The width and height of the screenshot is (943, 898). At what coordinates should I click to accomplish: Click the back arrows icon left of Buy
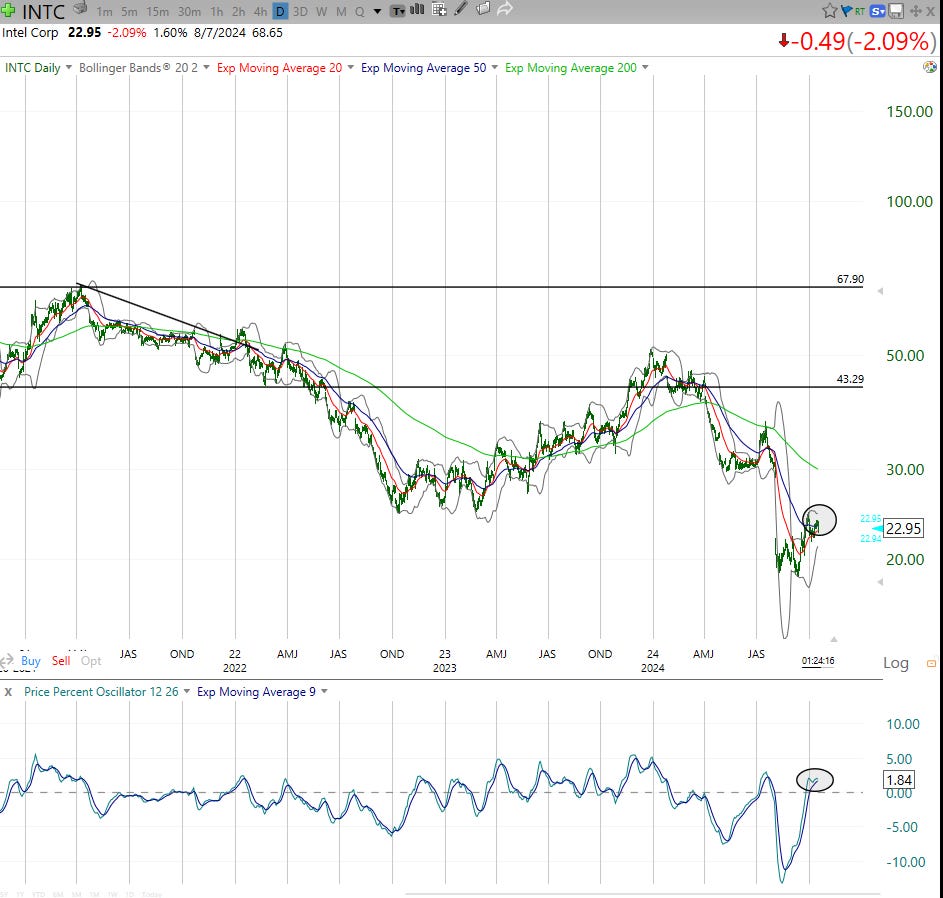(x=7, y=660)
